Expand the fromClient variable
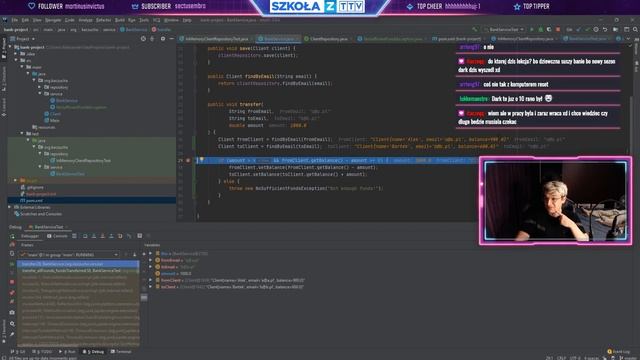 tap(151, 280)
